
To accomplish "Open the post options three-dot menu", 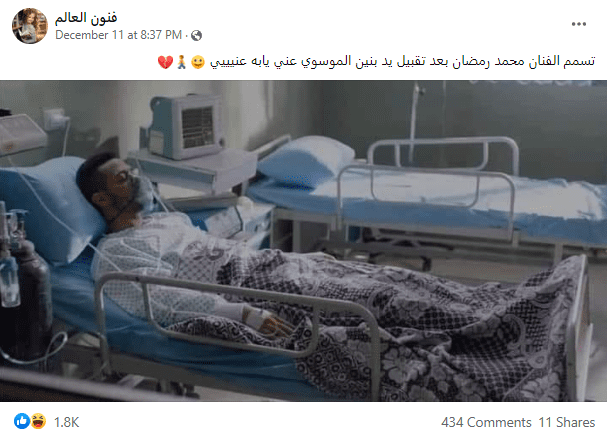I will (579, 24).
